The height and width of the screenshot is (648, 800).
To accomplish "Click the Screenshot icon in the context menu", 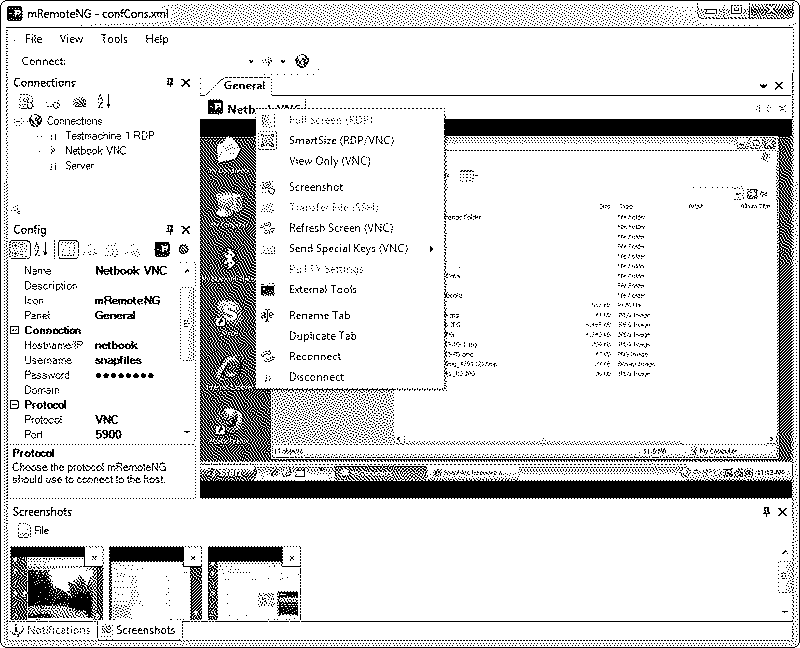I will coord(267,187).
